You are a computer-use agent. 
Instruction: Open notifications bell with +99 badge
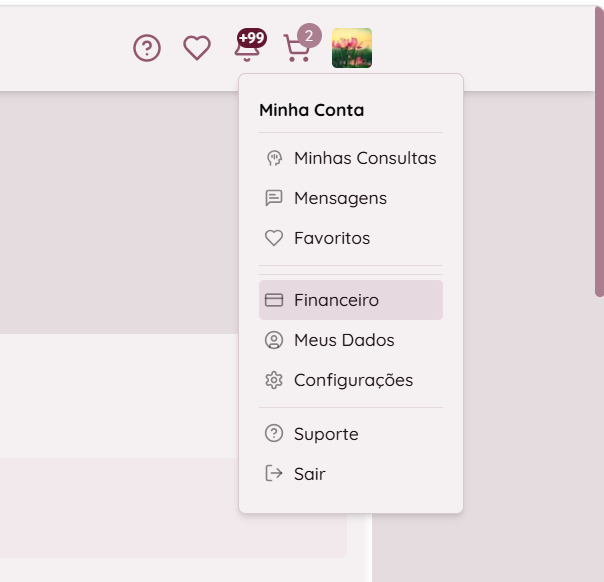pos(246,47)
